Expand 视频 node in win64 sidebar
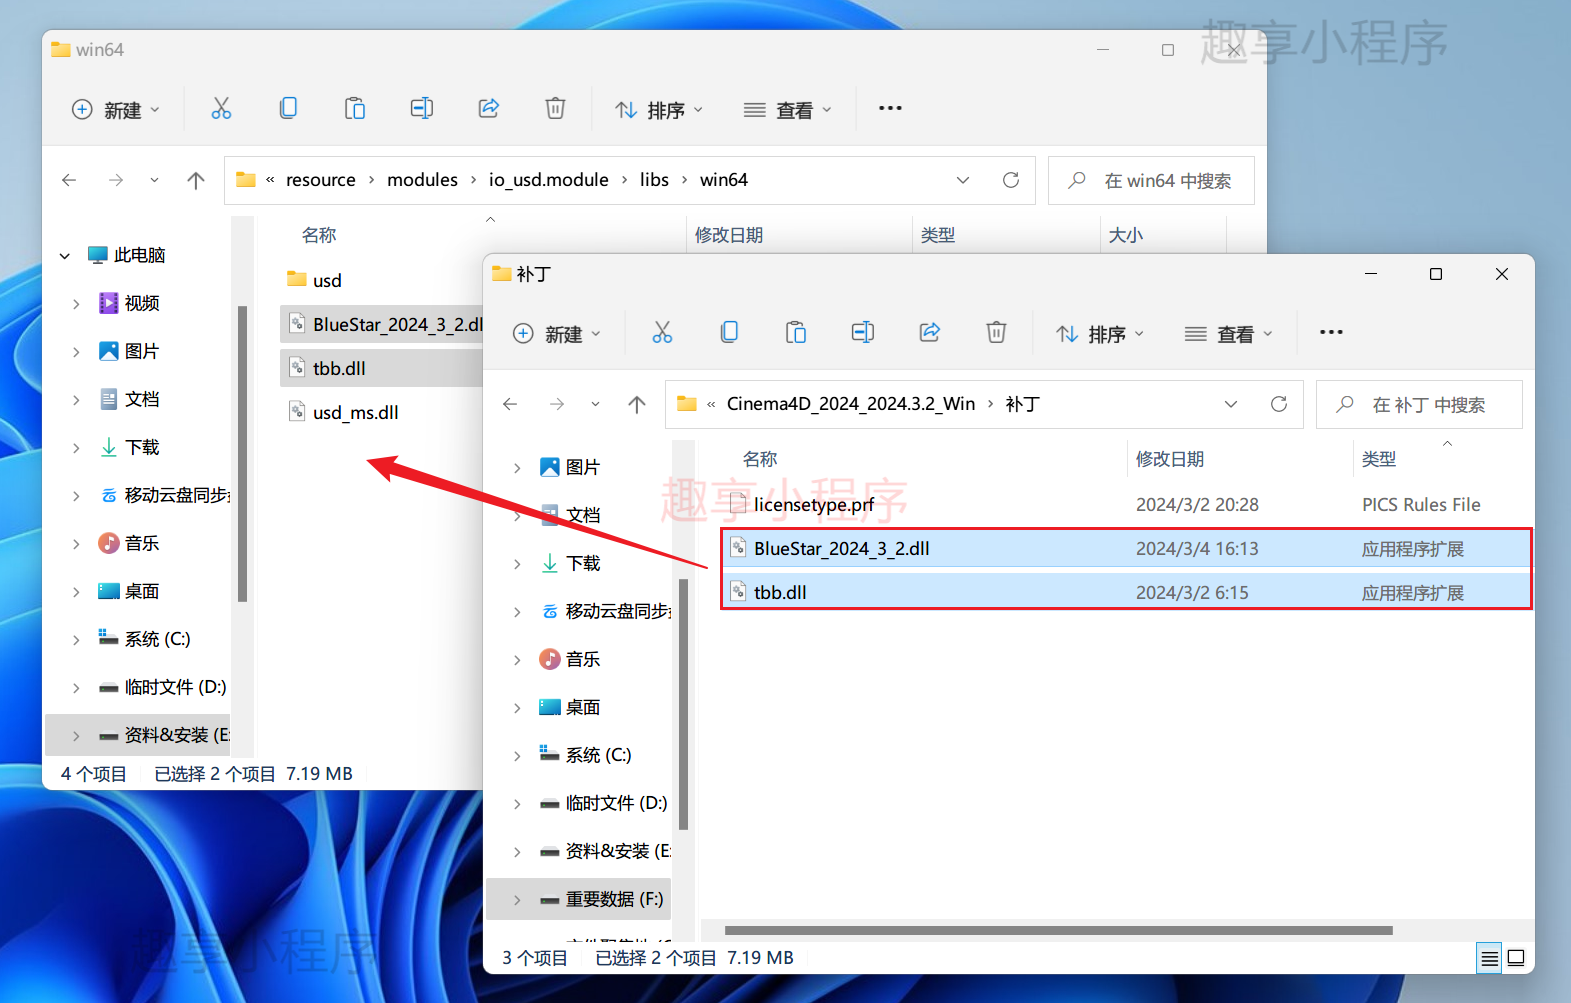 click(76, 304)
